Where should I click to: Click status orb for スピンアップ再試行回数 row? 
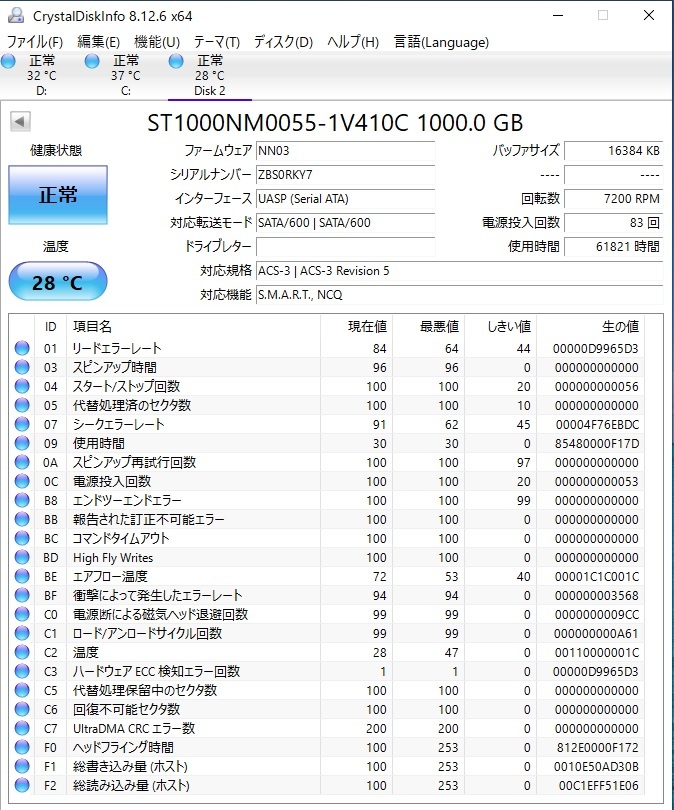(22, 462)
